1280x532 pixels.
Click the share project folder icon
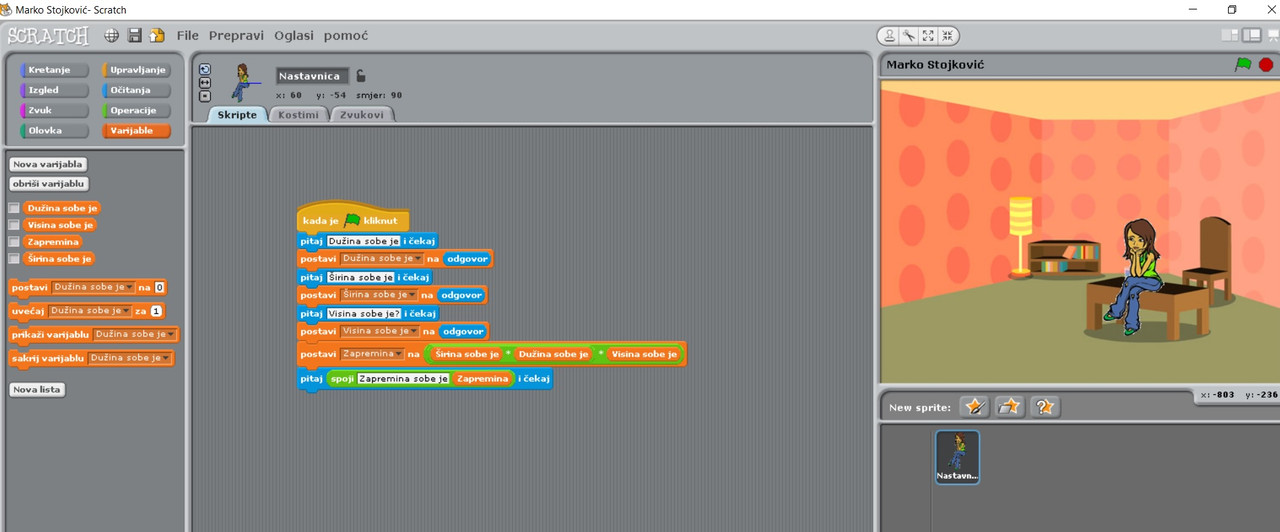[x=157, y=35]
